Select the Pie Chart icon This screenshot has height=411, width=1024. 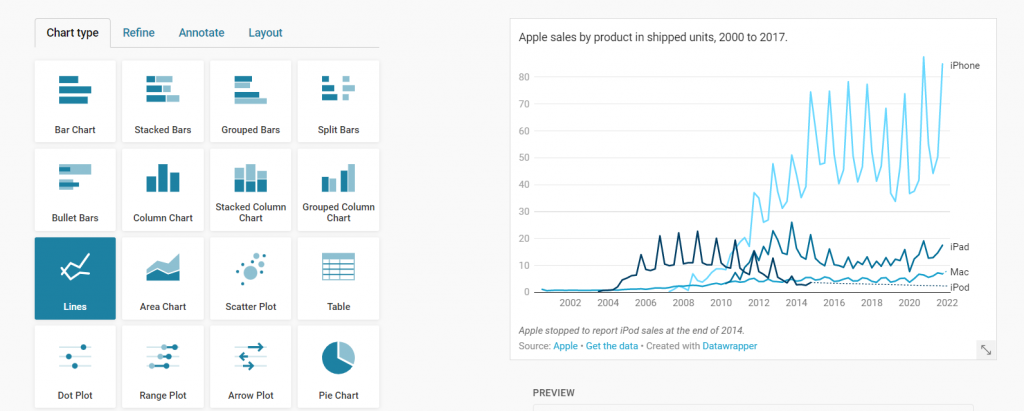click(338, 366)
